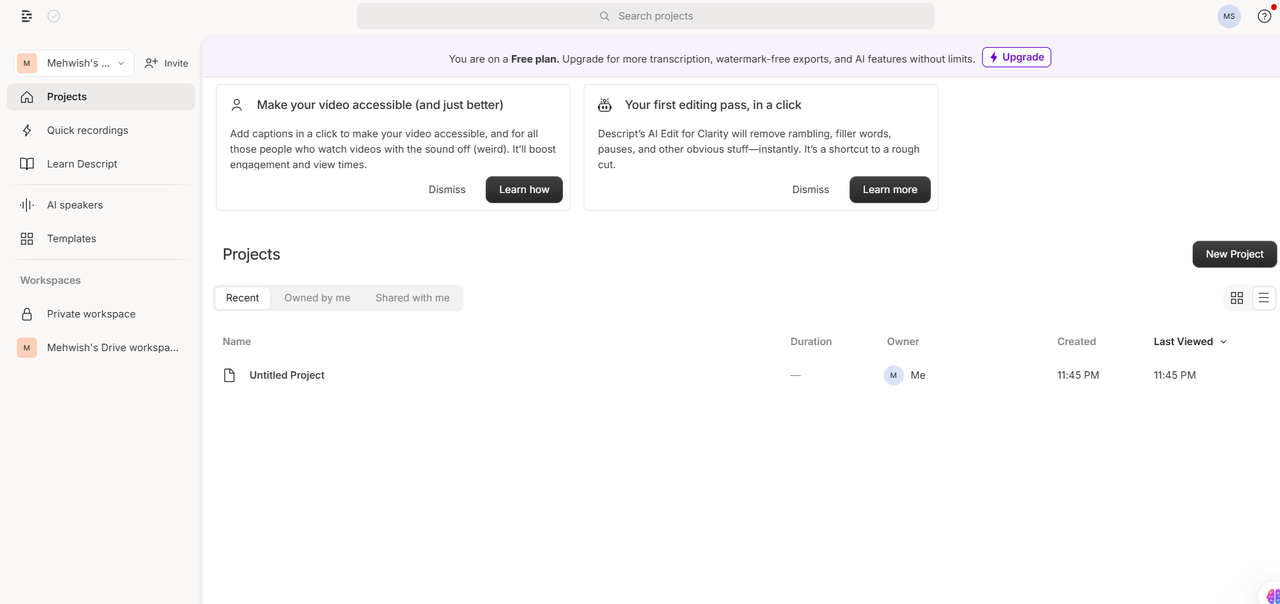Click the Owner column header
Image resolution: width=1280 pixels, height=604 pixels.
[903, 342]
